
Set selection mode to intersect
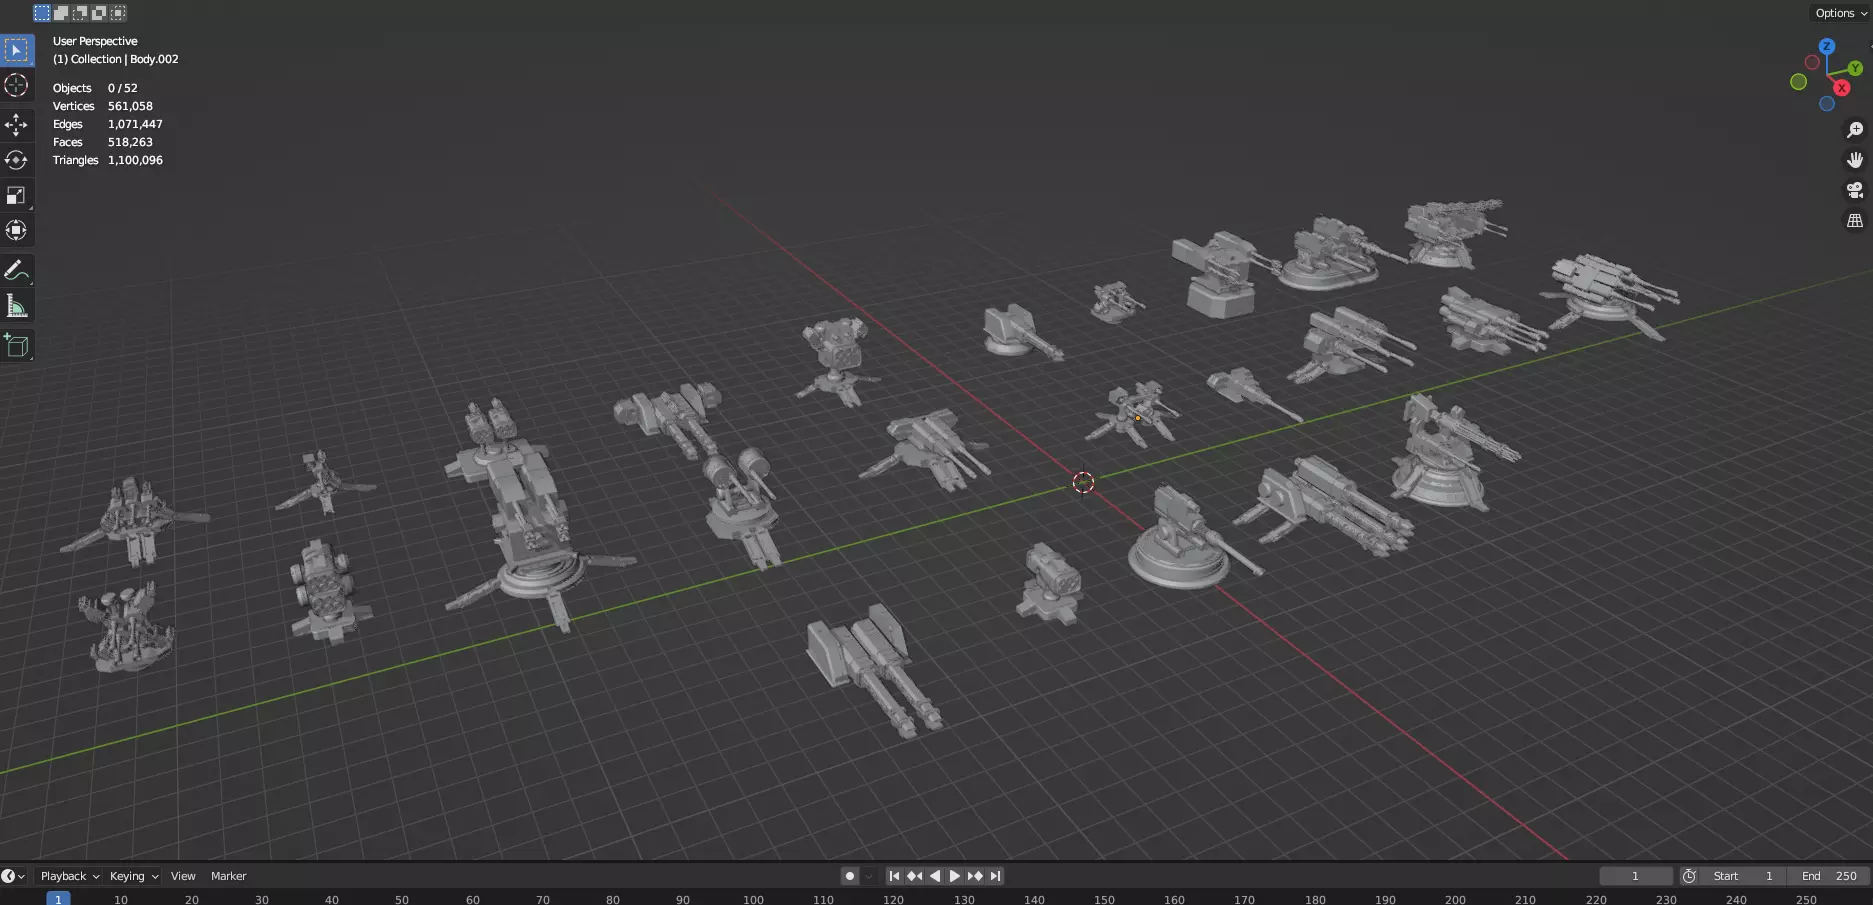click(118, 13)
